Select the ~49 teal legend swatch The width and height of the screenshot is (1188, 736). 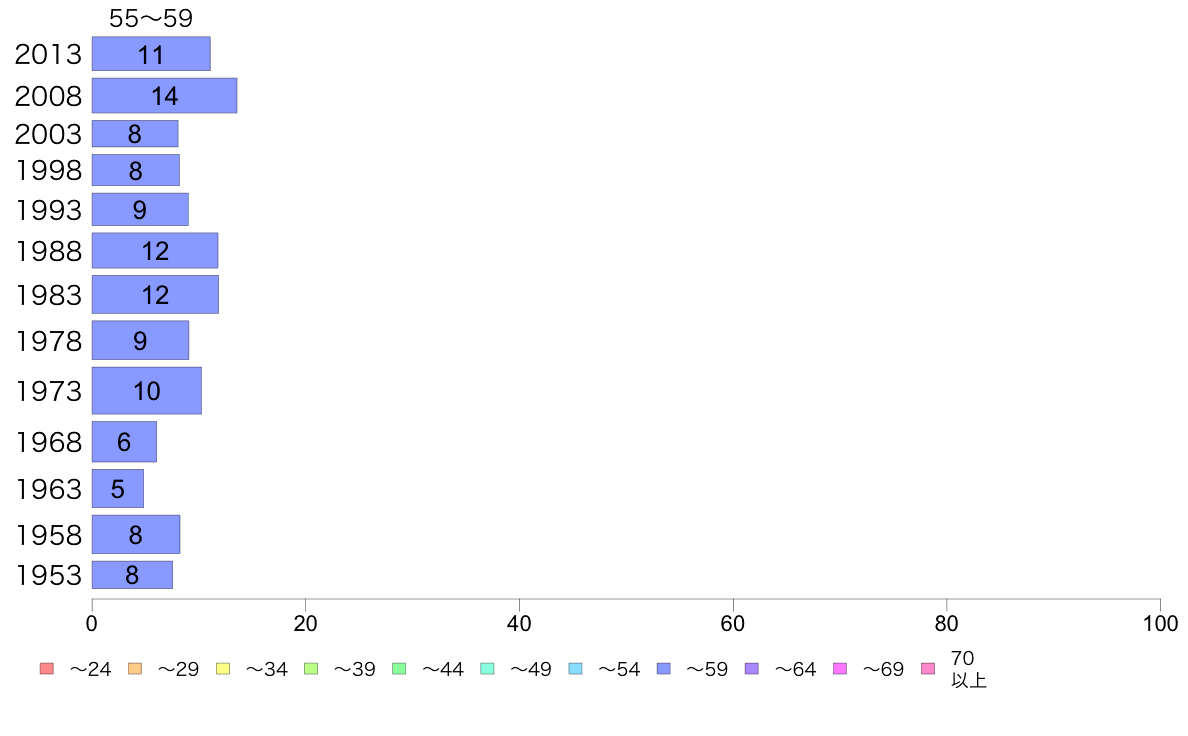(487, 669)
